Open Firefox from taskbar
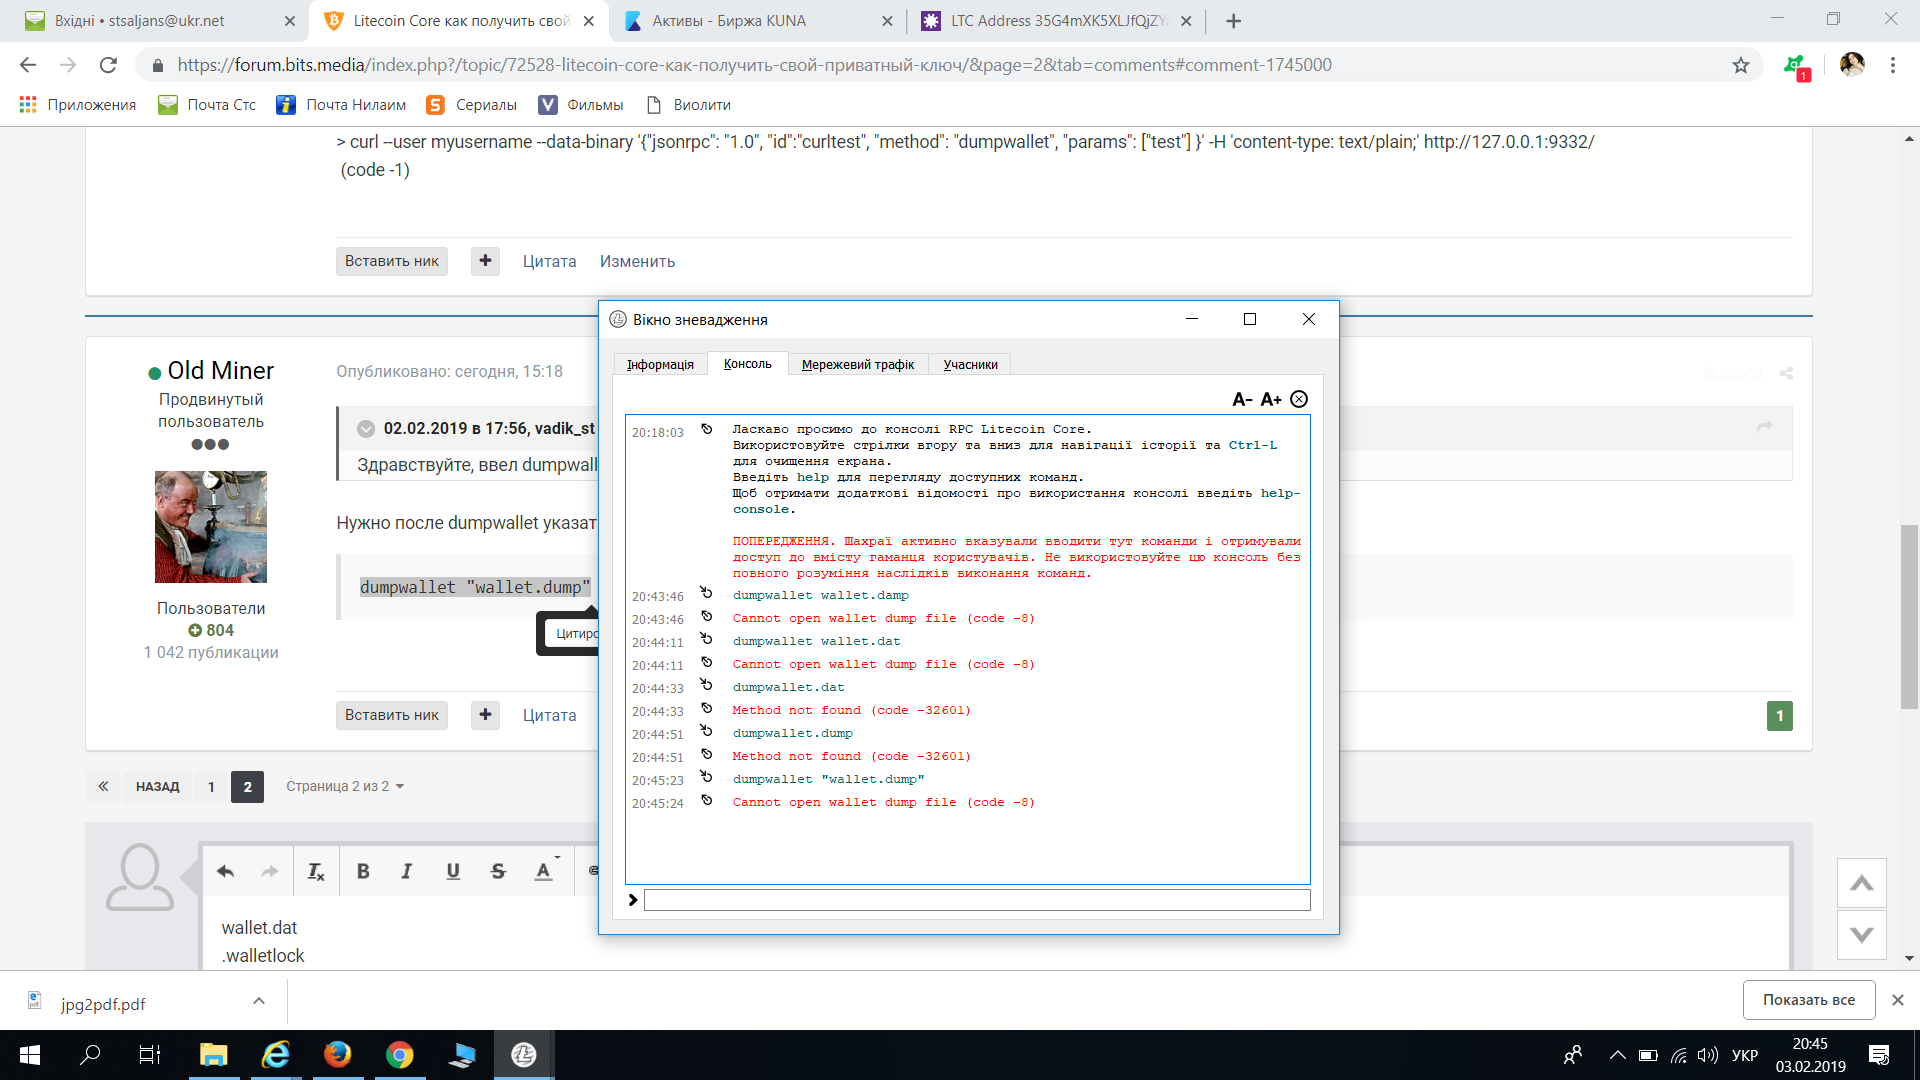Image resolution: width=1920 pixels, height=1080 pixels. 338,1055
